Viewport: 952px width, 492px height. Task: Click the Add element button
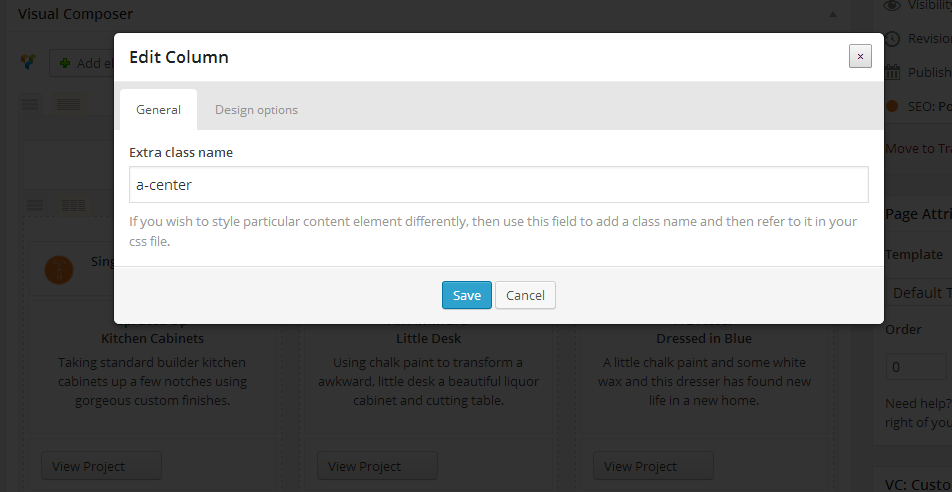pos(82,63)
